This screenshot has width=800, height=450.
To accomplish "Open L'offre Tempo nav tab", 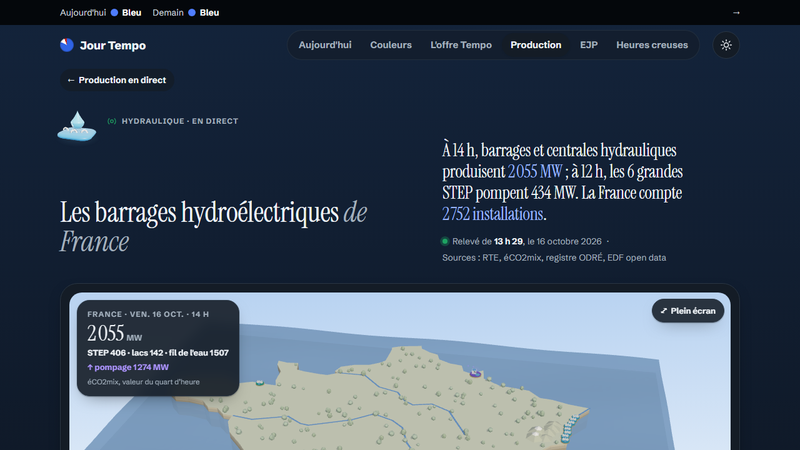I will [x=461, y=45].
